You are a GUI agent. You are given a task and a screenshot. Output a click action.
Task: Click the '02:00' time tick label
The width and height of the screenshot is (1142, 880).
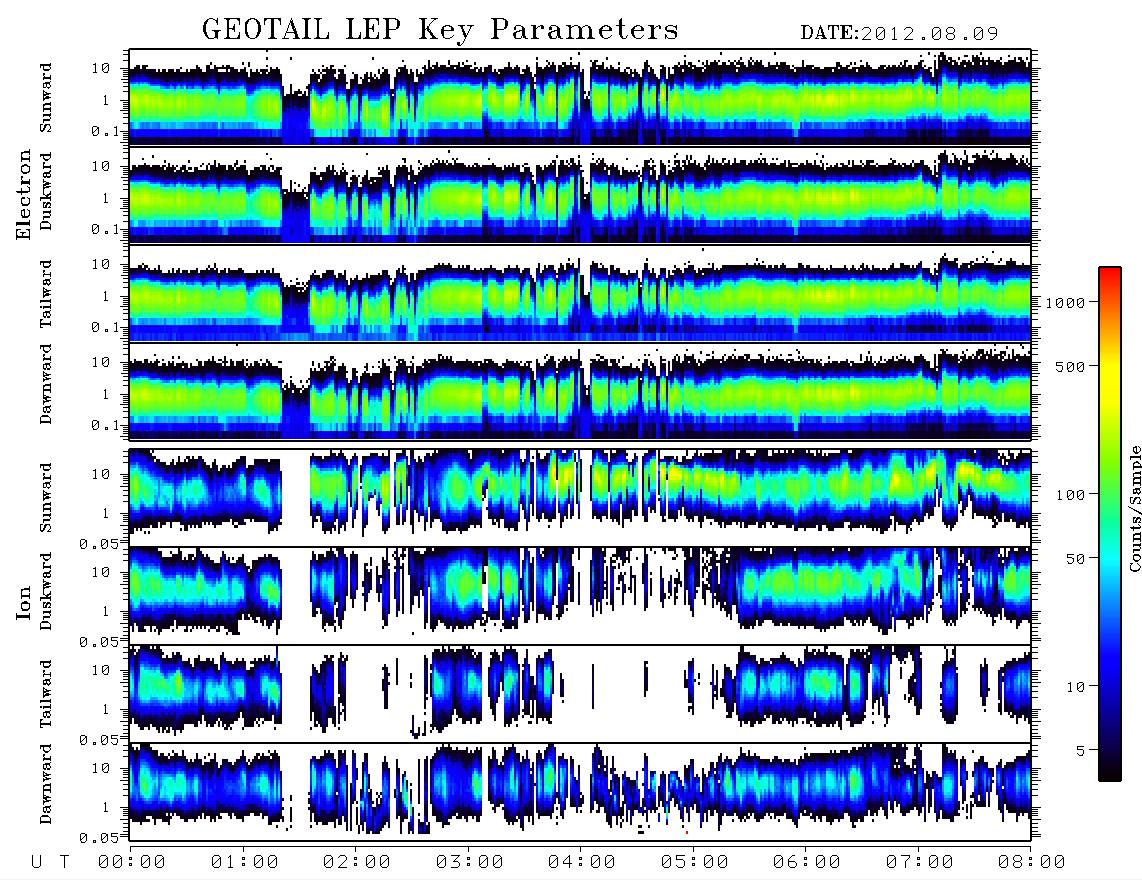click(357, 863)
